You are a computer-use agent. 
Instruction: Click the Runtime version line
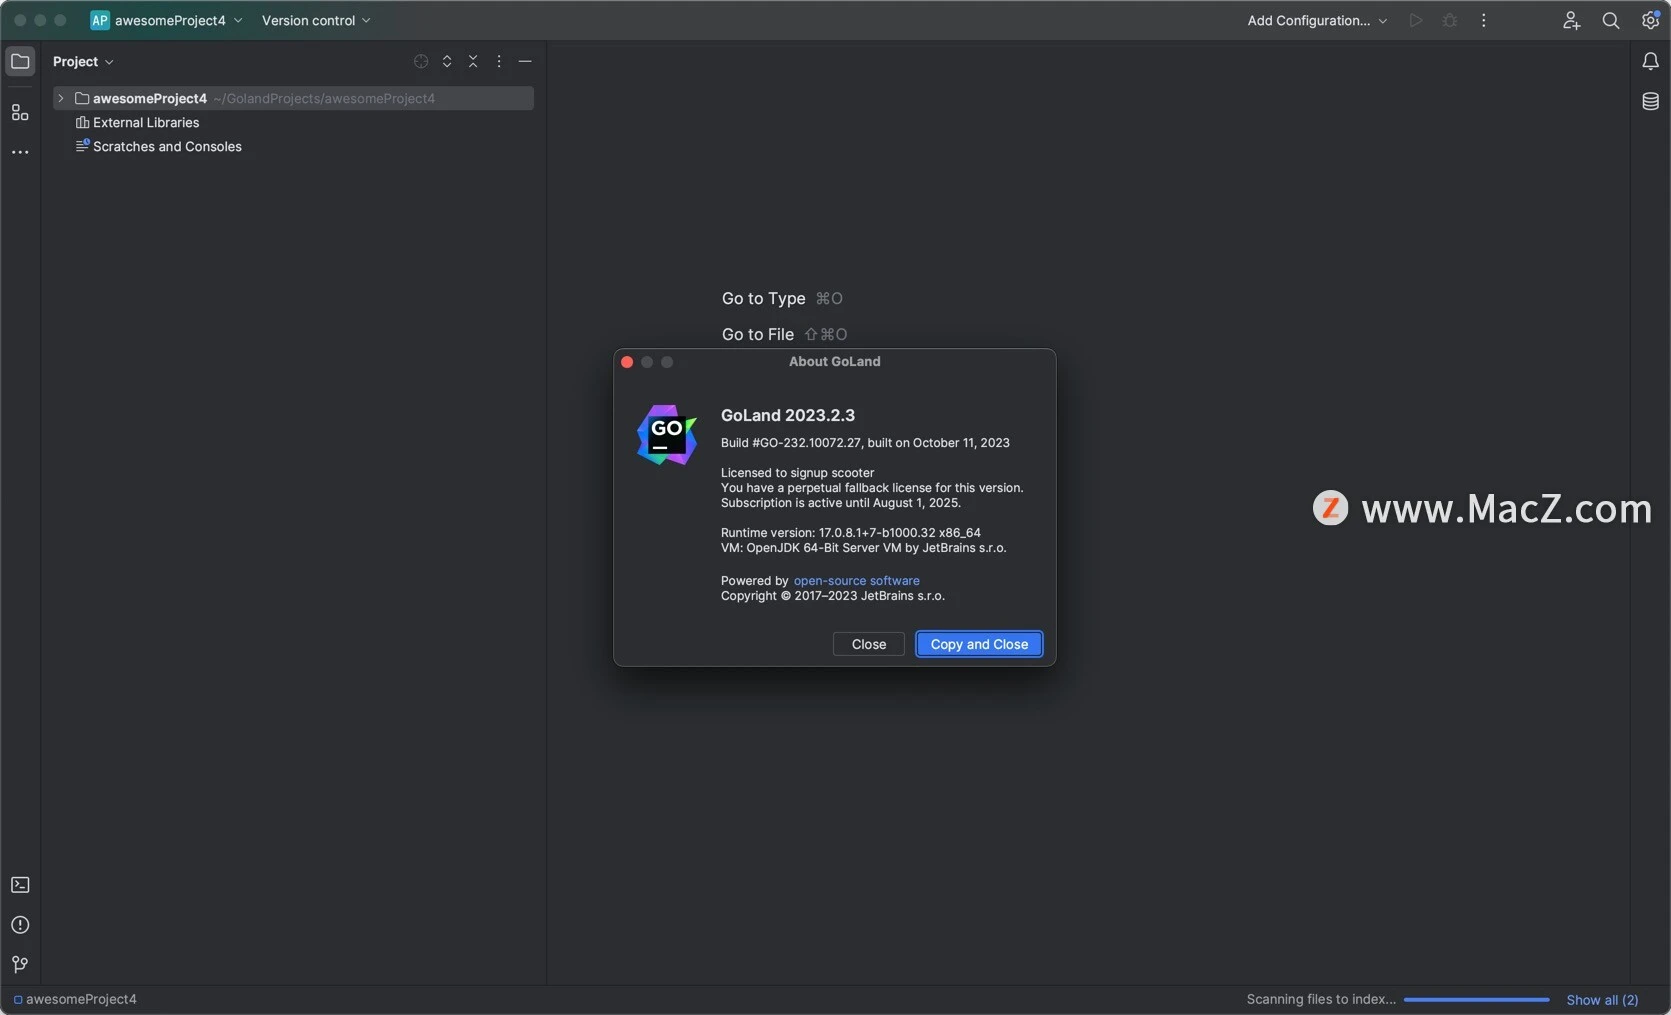coord(850,532)
